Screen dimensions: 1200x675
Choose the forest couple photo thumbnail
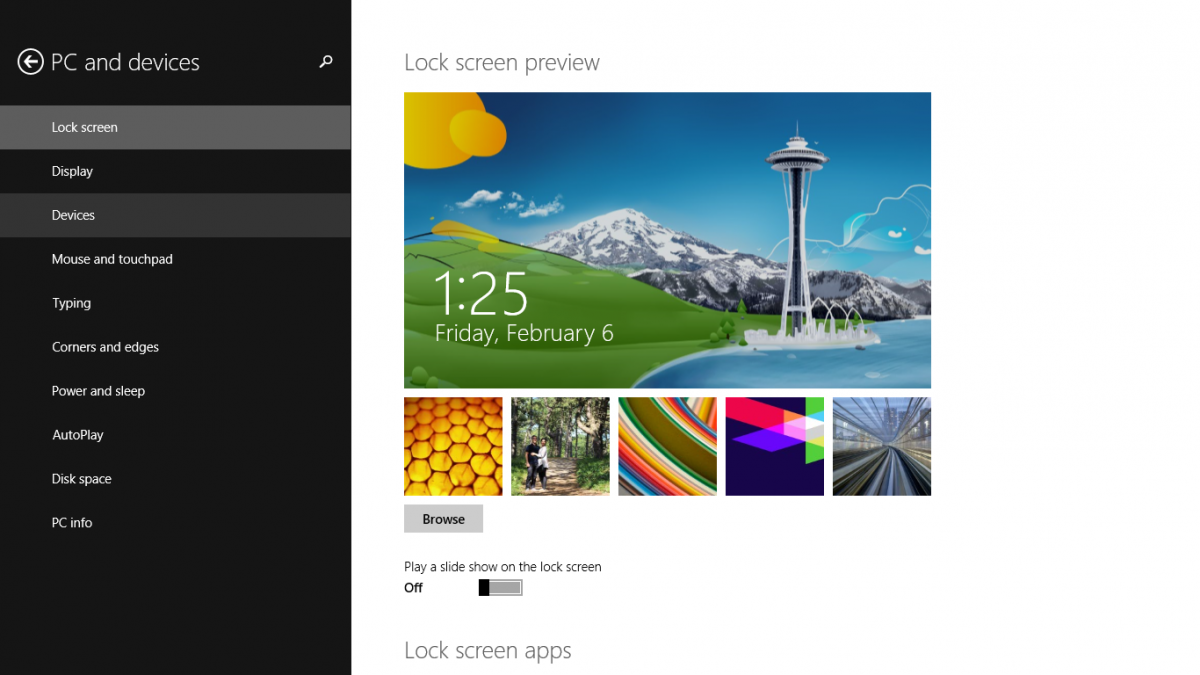click(560, 446)
